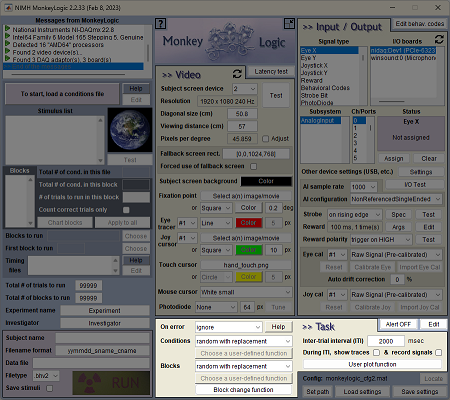450x400 pixels.
Task: Open Subject screen device dropdown
Action: tap(245, 89)
